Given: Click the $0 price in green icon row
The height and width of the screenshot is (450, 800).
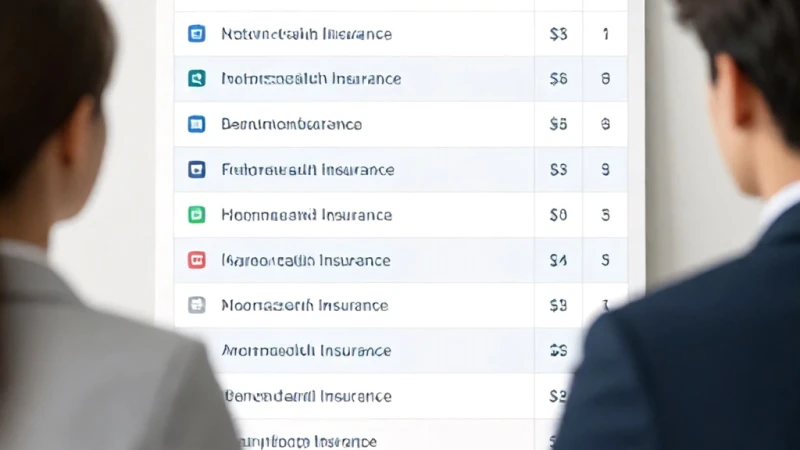Looking at the screenshot, I should pyautogui.click(x=558, y=215).
